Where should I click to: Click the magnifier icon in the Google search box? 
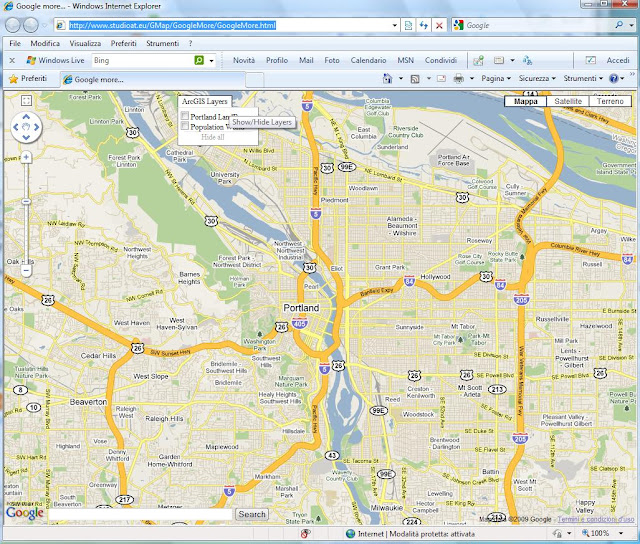tap(619, 25)
